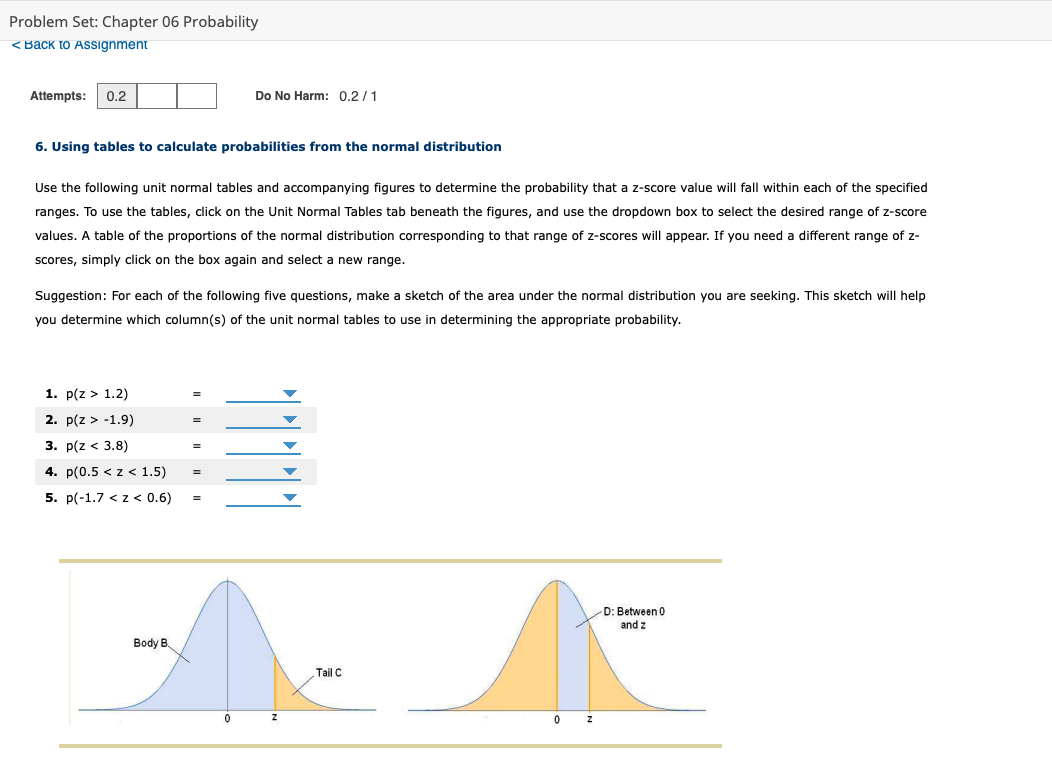Click the z axis label under the left curve
The height and width of the screenshot is (769, 1052).
click(x=273, y=718)
